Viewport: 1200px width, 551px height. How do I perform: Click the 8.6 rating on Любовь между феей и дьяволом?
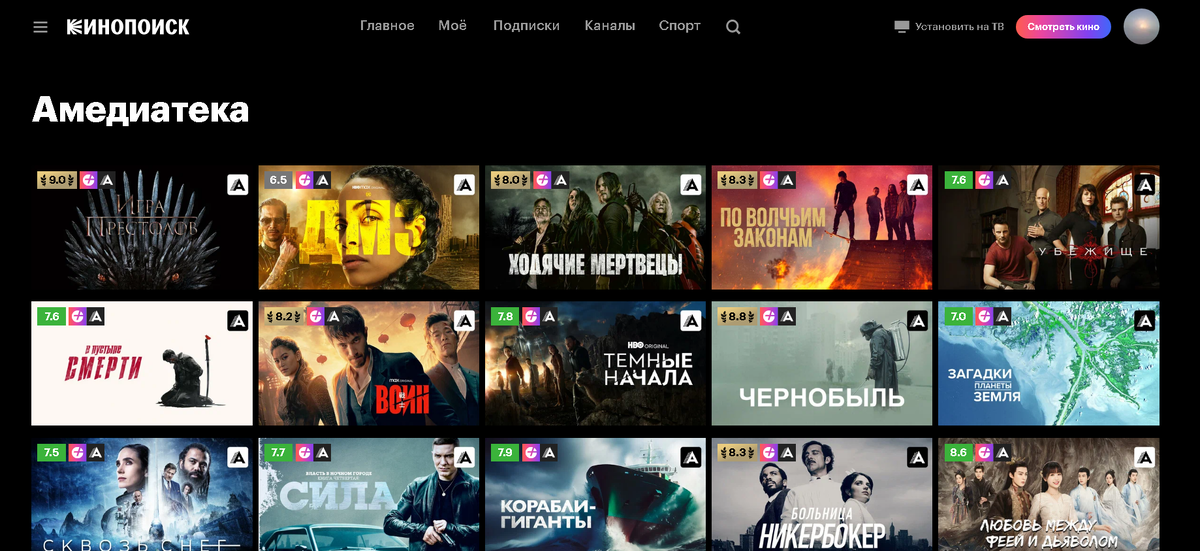[x=958, y=452]
